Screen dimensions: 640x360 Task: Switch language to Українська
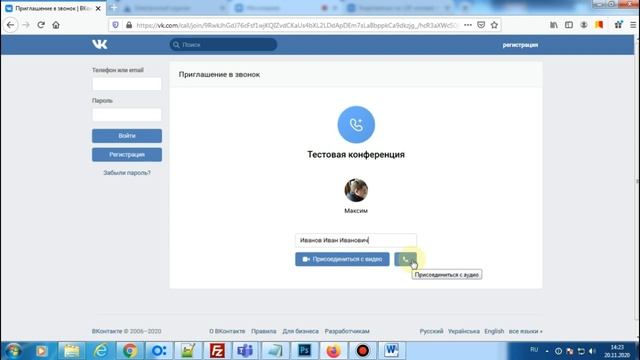(x=464, y=331)
